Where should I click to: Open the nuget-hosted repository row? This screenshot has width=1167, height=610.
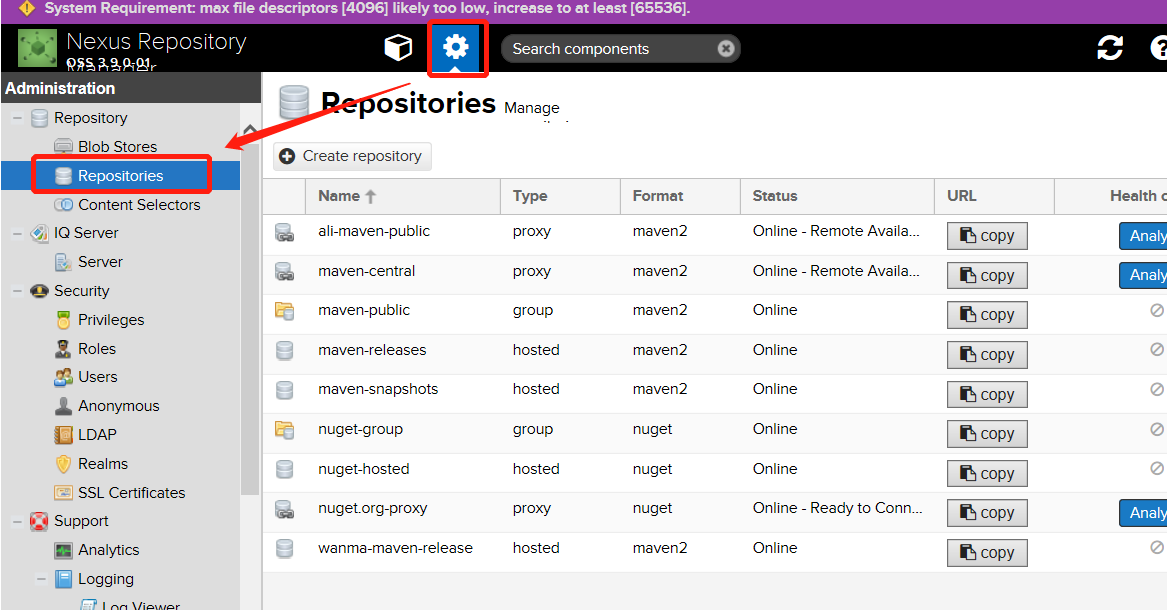tap(714, 473)
